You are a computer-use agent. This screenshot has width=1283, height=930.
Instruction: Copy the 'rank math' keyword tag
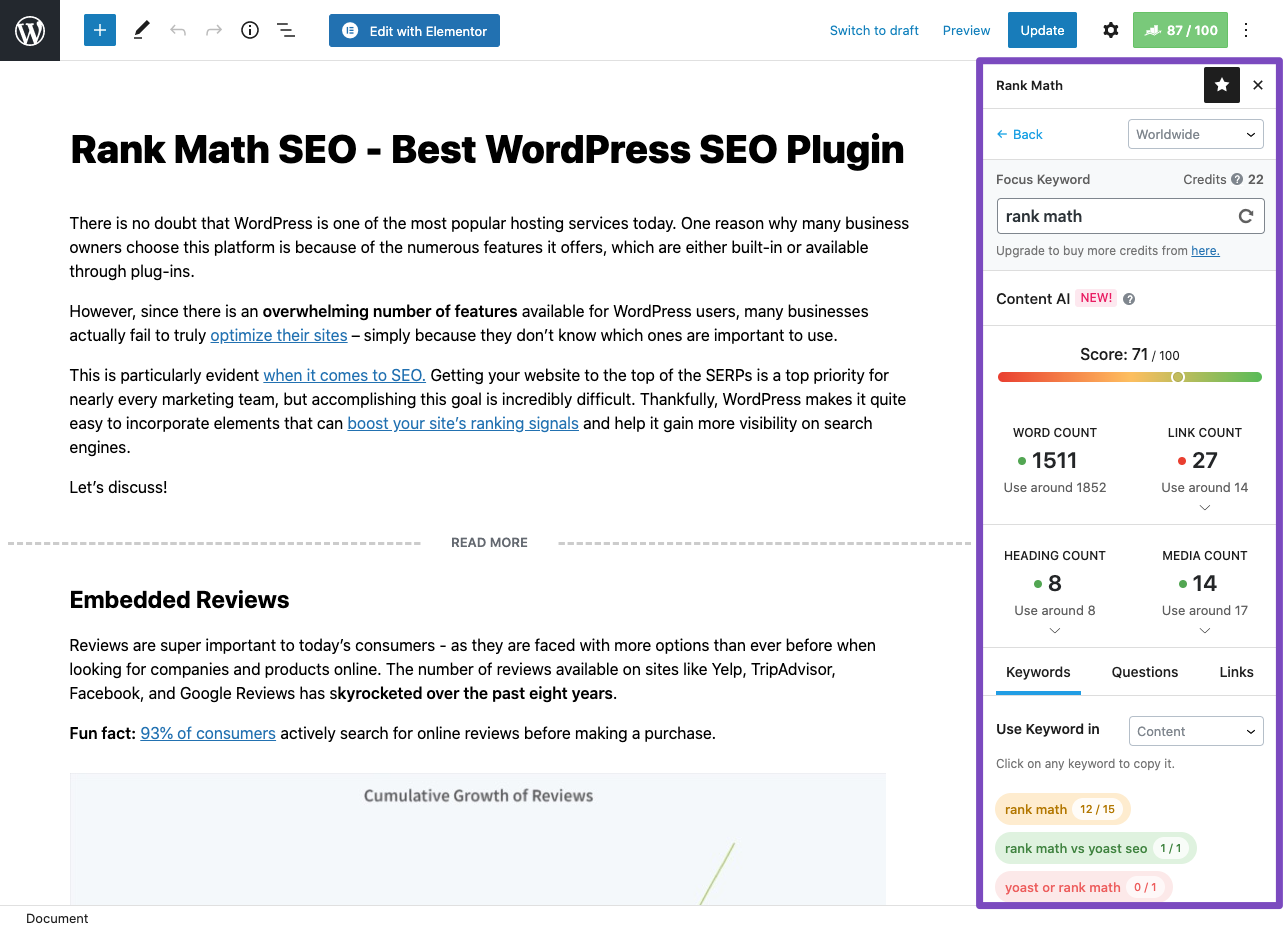coord(1062,809)
